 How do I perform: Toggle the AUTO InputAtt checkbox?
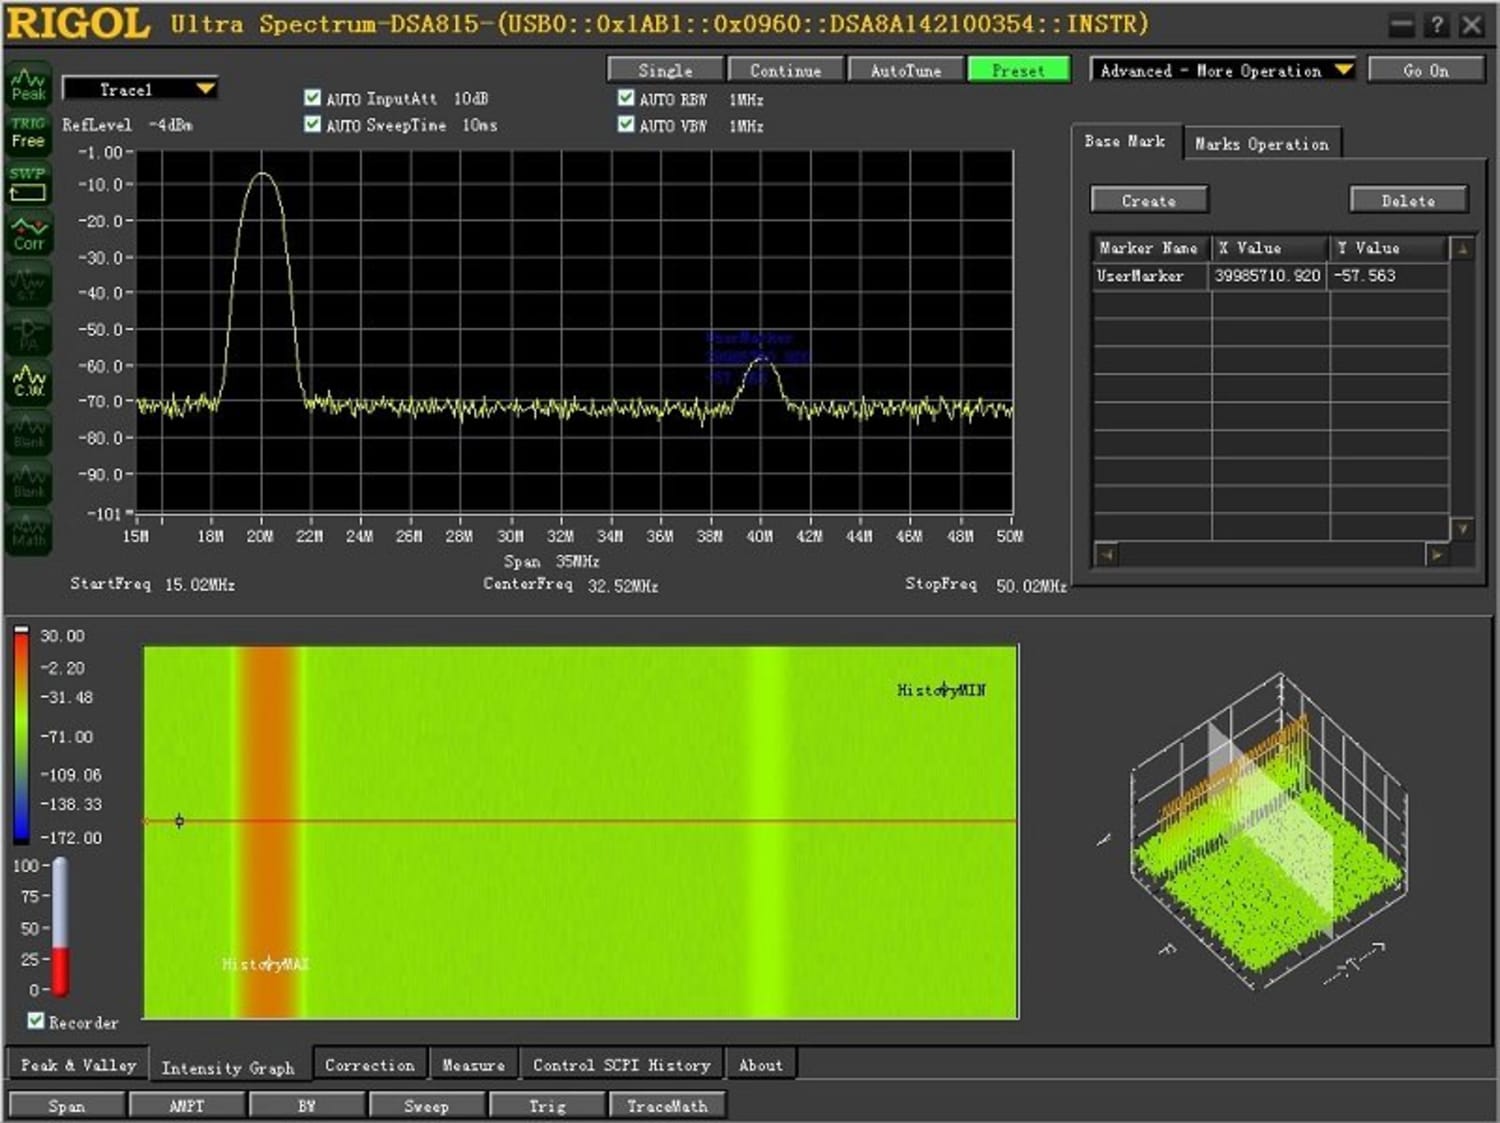311,97
